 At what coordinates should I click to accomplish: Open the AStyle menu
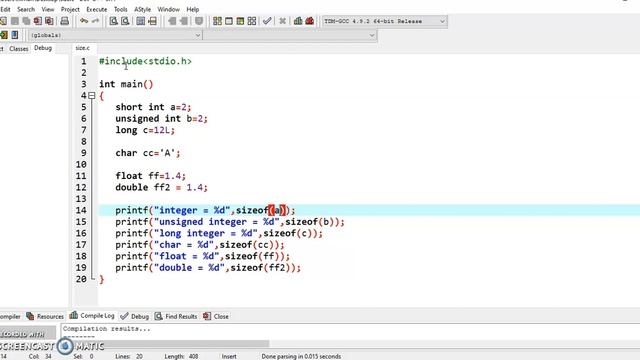(142, 9)
